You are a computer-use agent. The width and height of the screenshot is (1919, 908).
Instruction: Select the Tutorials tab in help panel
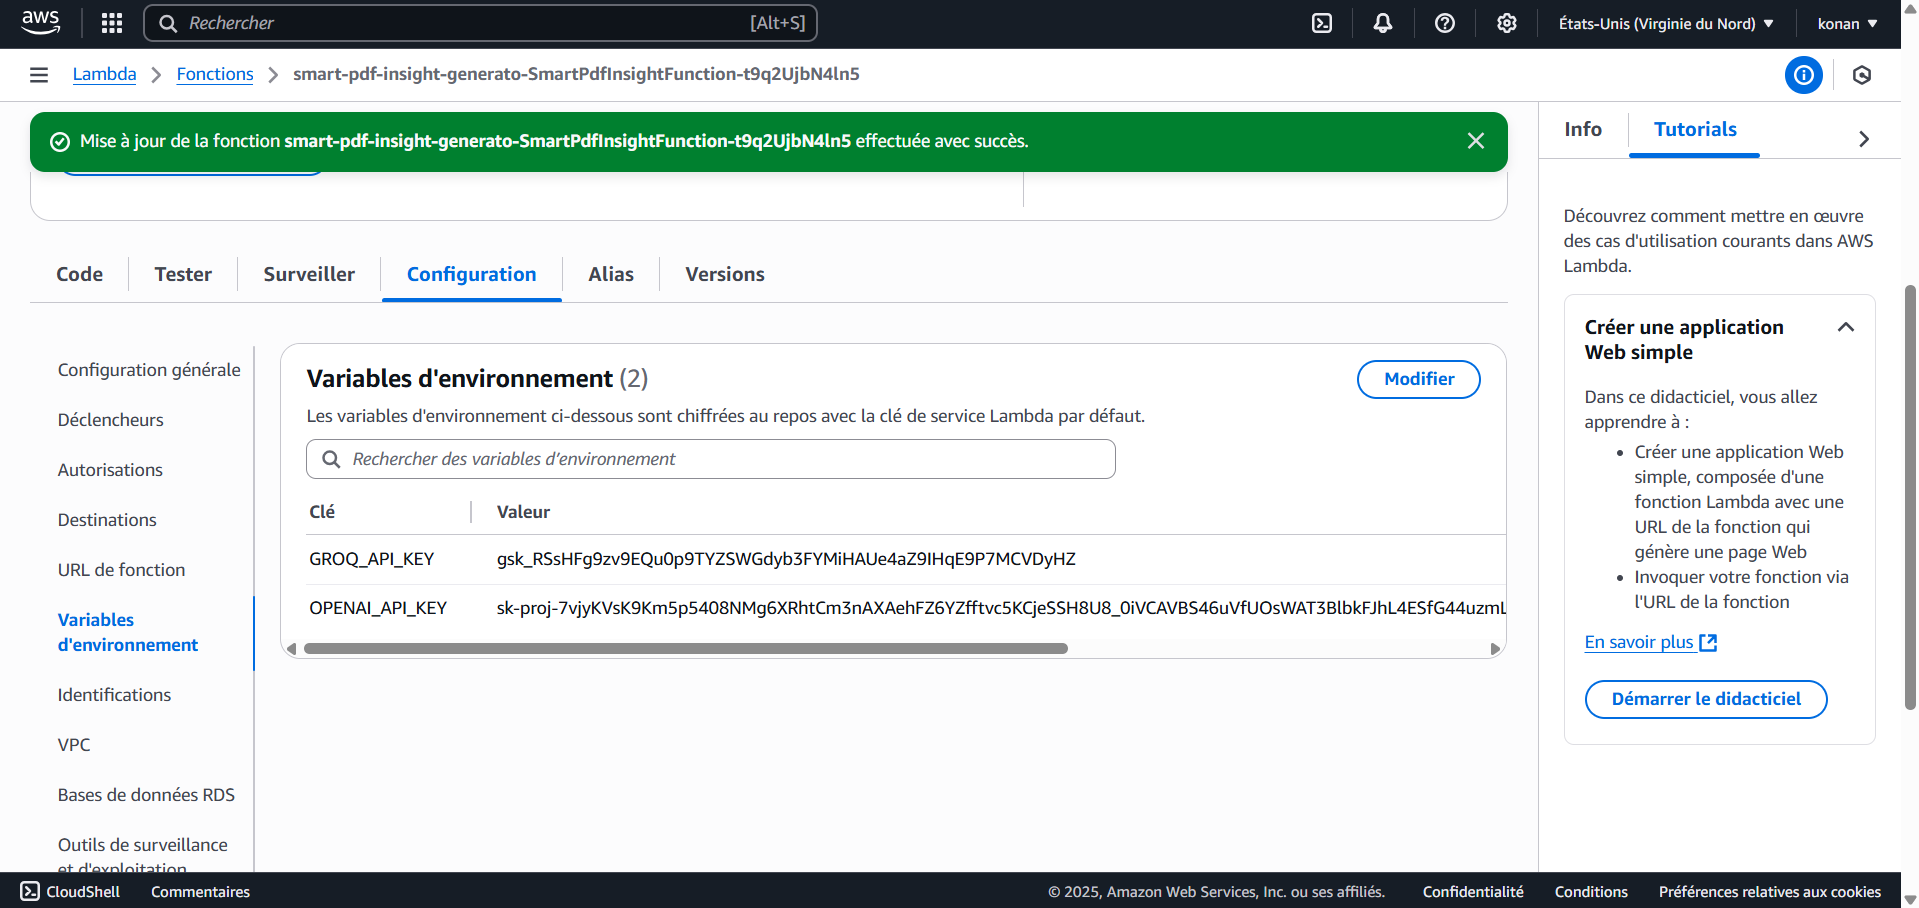(1695, 129)
